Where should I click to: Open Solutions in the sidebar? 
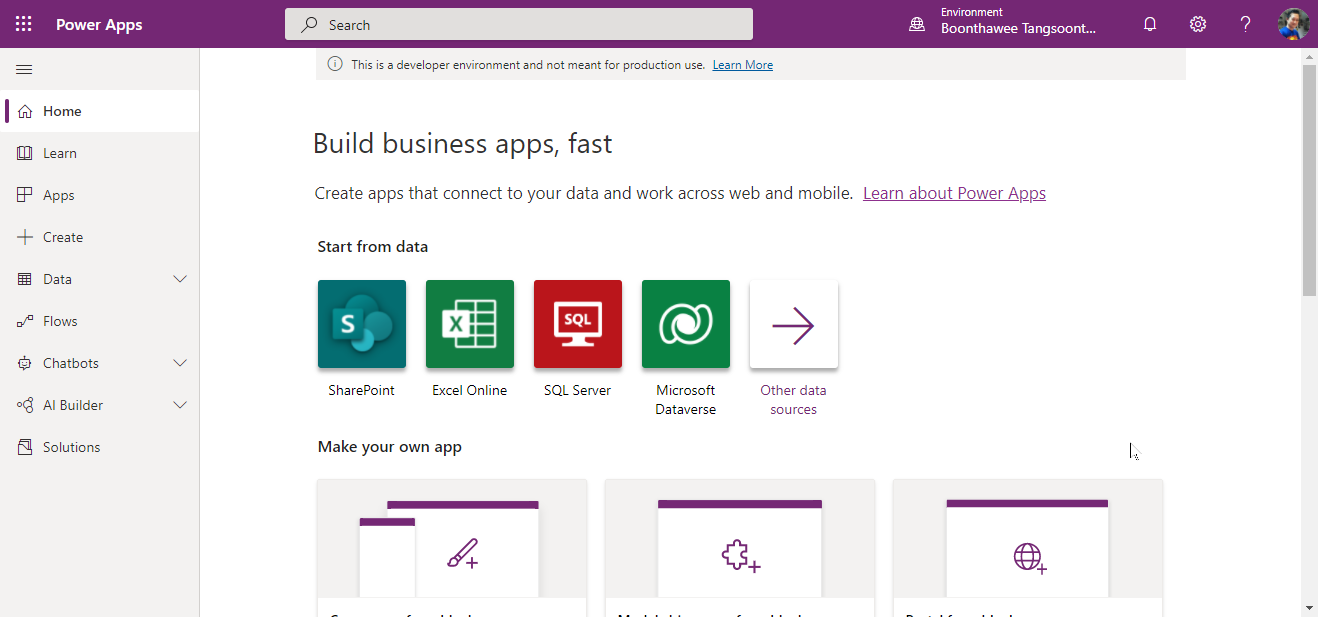100,447
